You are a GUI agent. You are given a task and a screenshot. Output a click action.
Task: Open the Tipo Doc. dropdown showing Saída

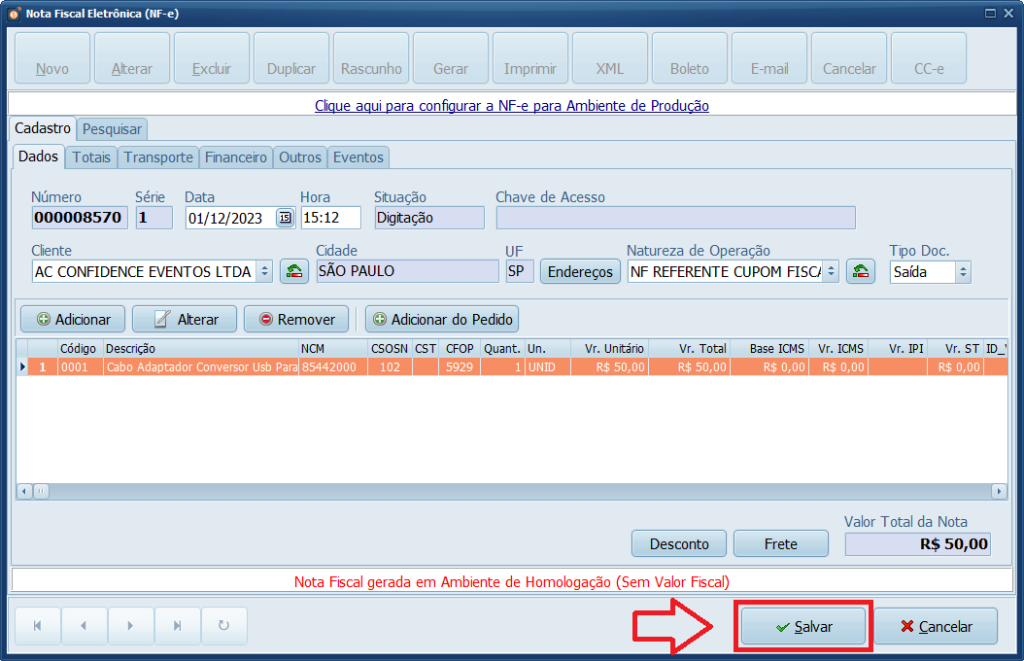coord(962,271)
